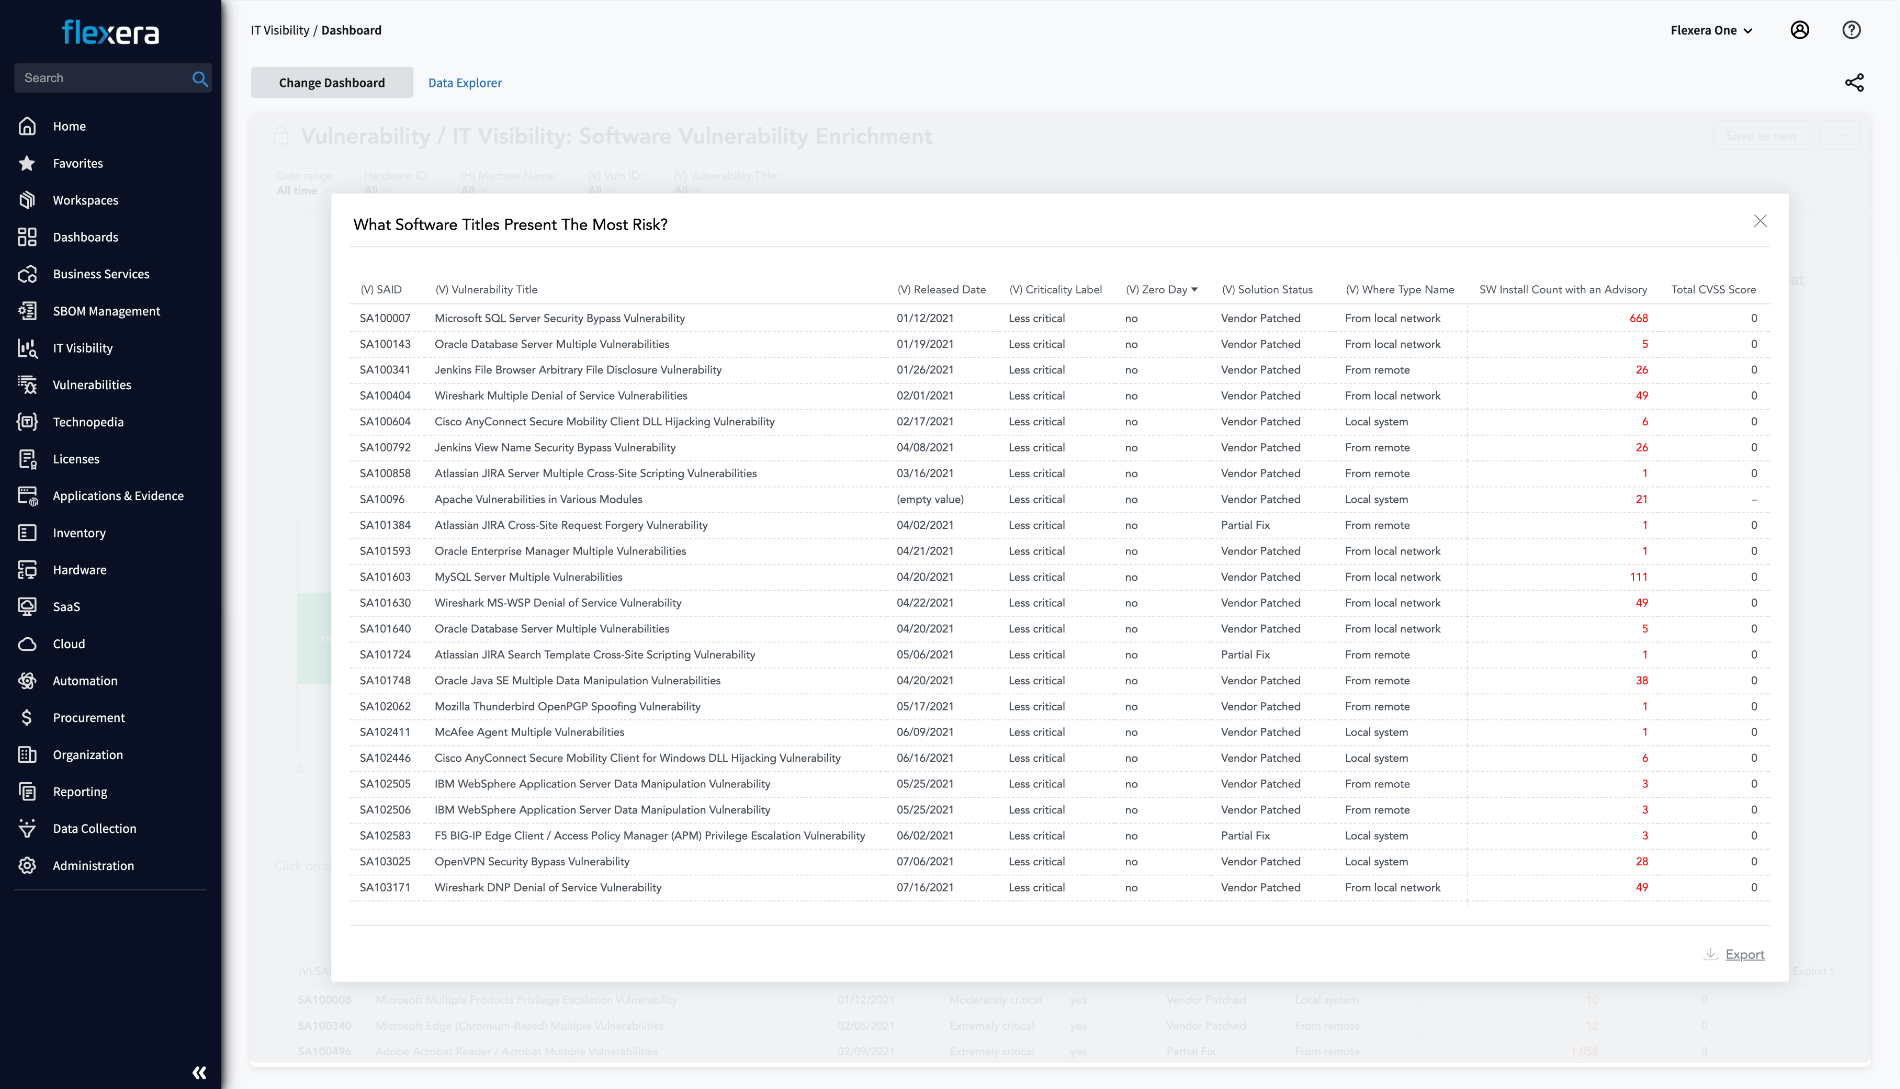
Task: Collapse the sidebar with double-chevron icon
Action: [x=199, y=1072]
